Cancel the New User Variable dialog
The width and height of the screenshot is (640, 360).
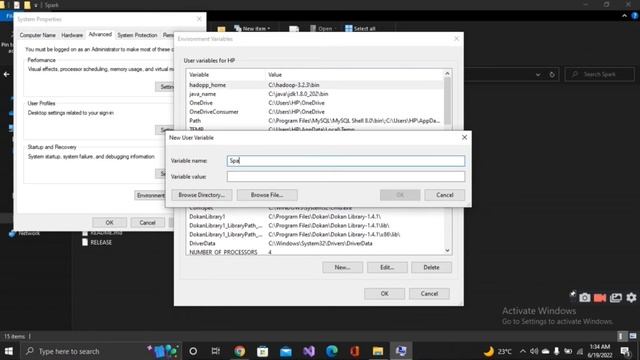click(444, 195)
